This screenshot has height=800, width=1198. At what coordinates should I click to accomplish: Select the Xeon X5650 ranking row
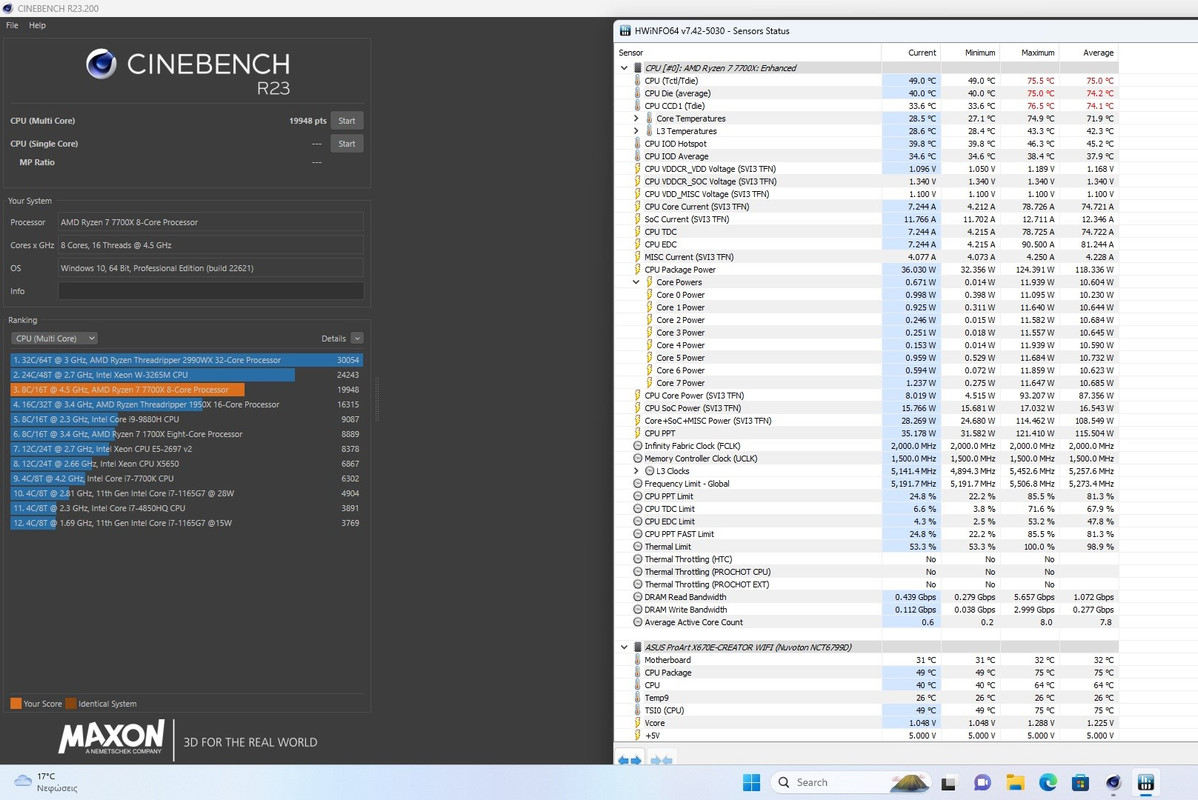pos(186,464)
